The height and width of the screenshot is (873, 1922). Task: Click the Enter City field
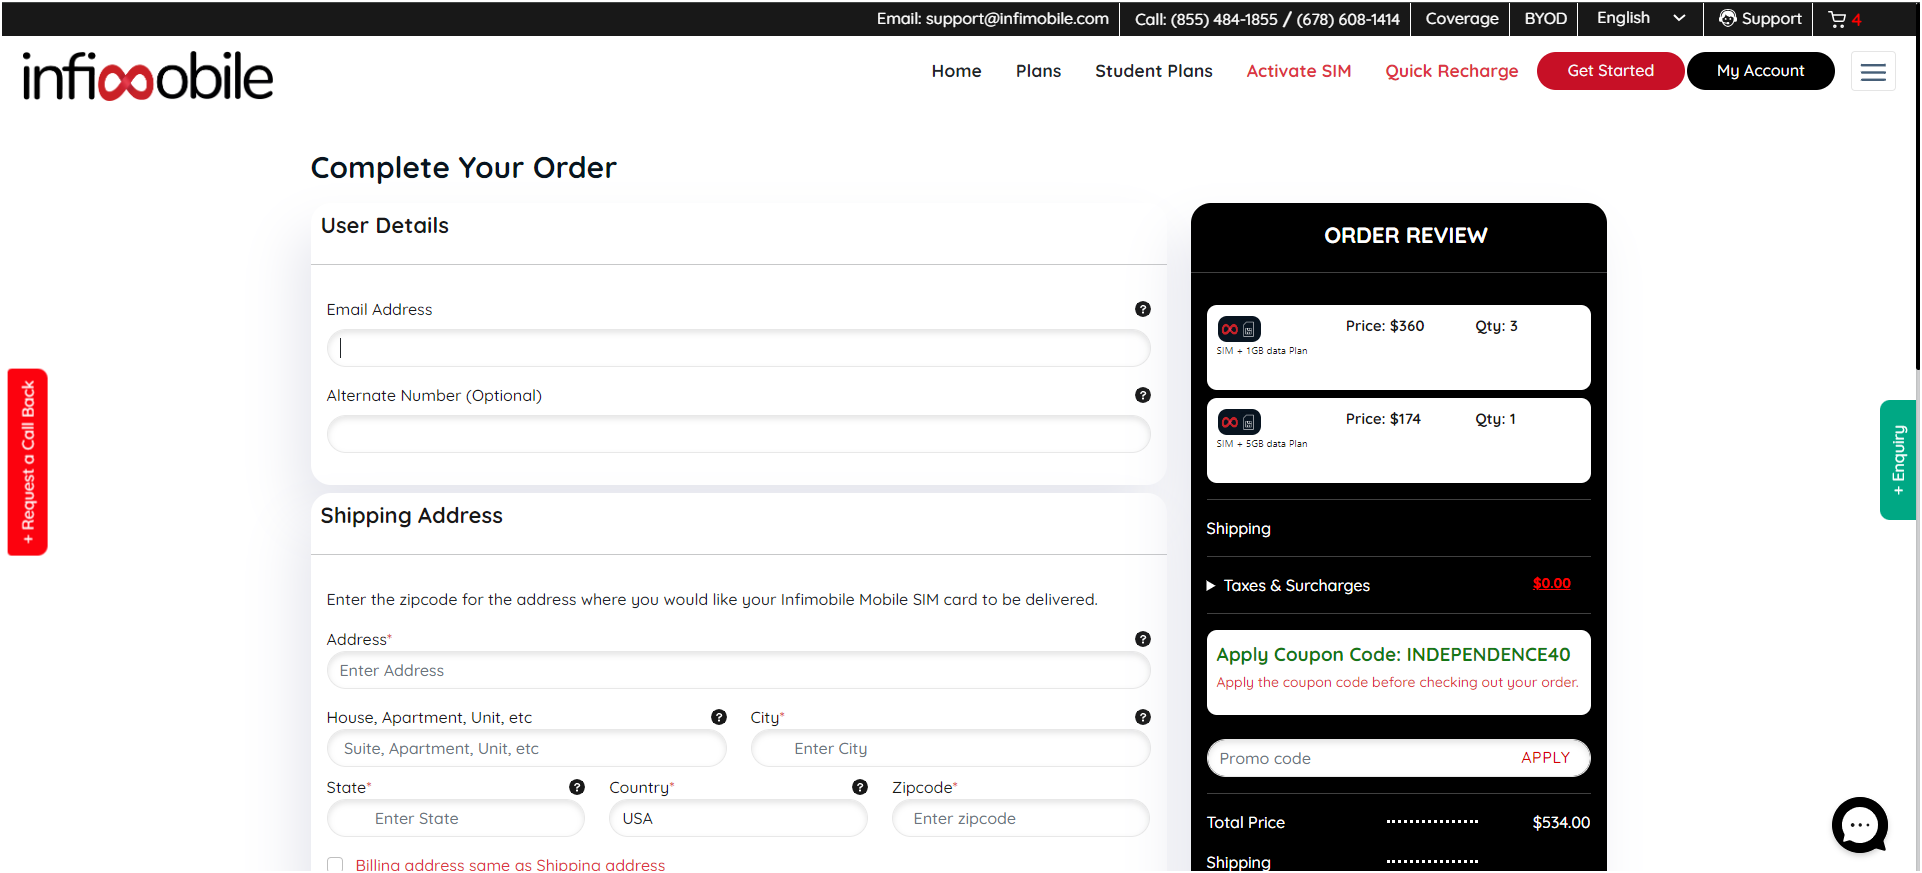950,748
